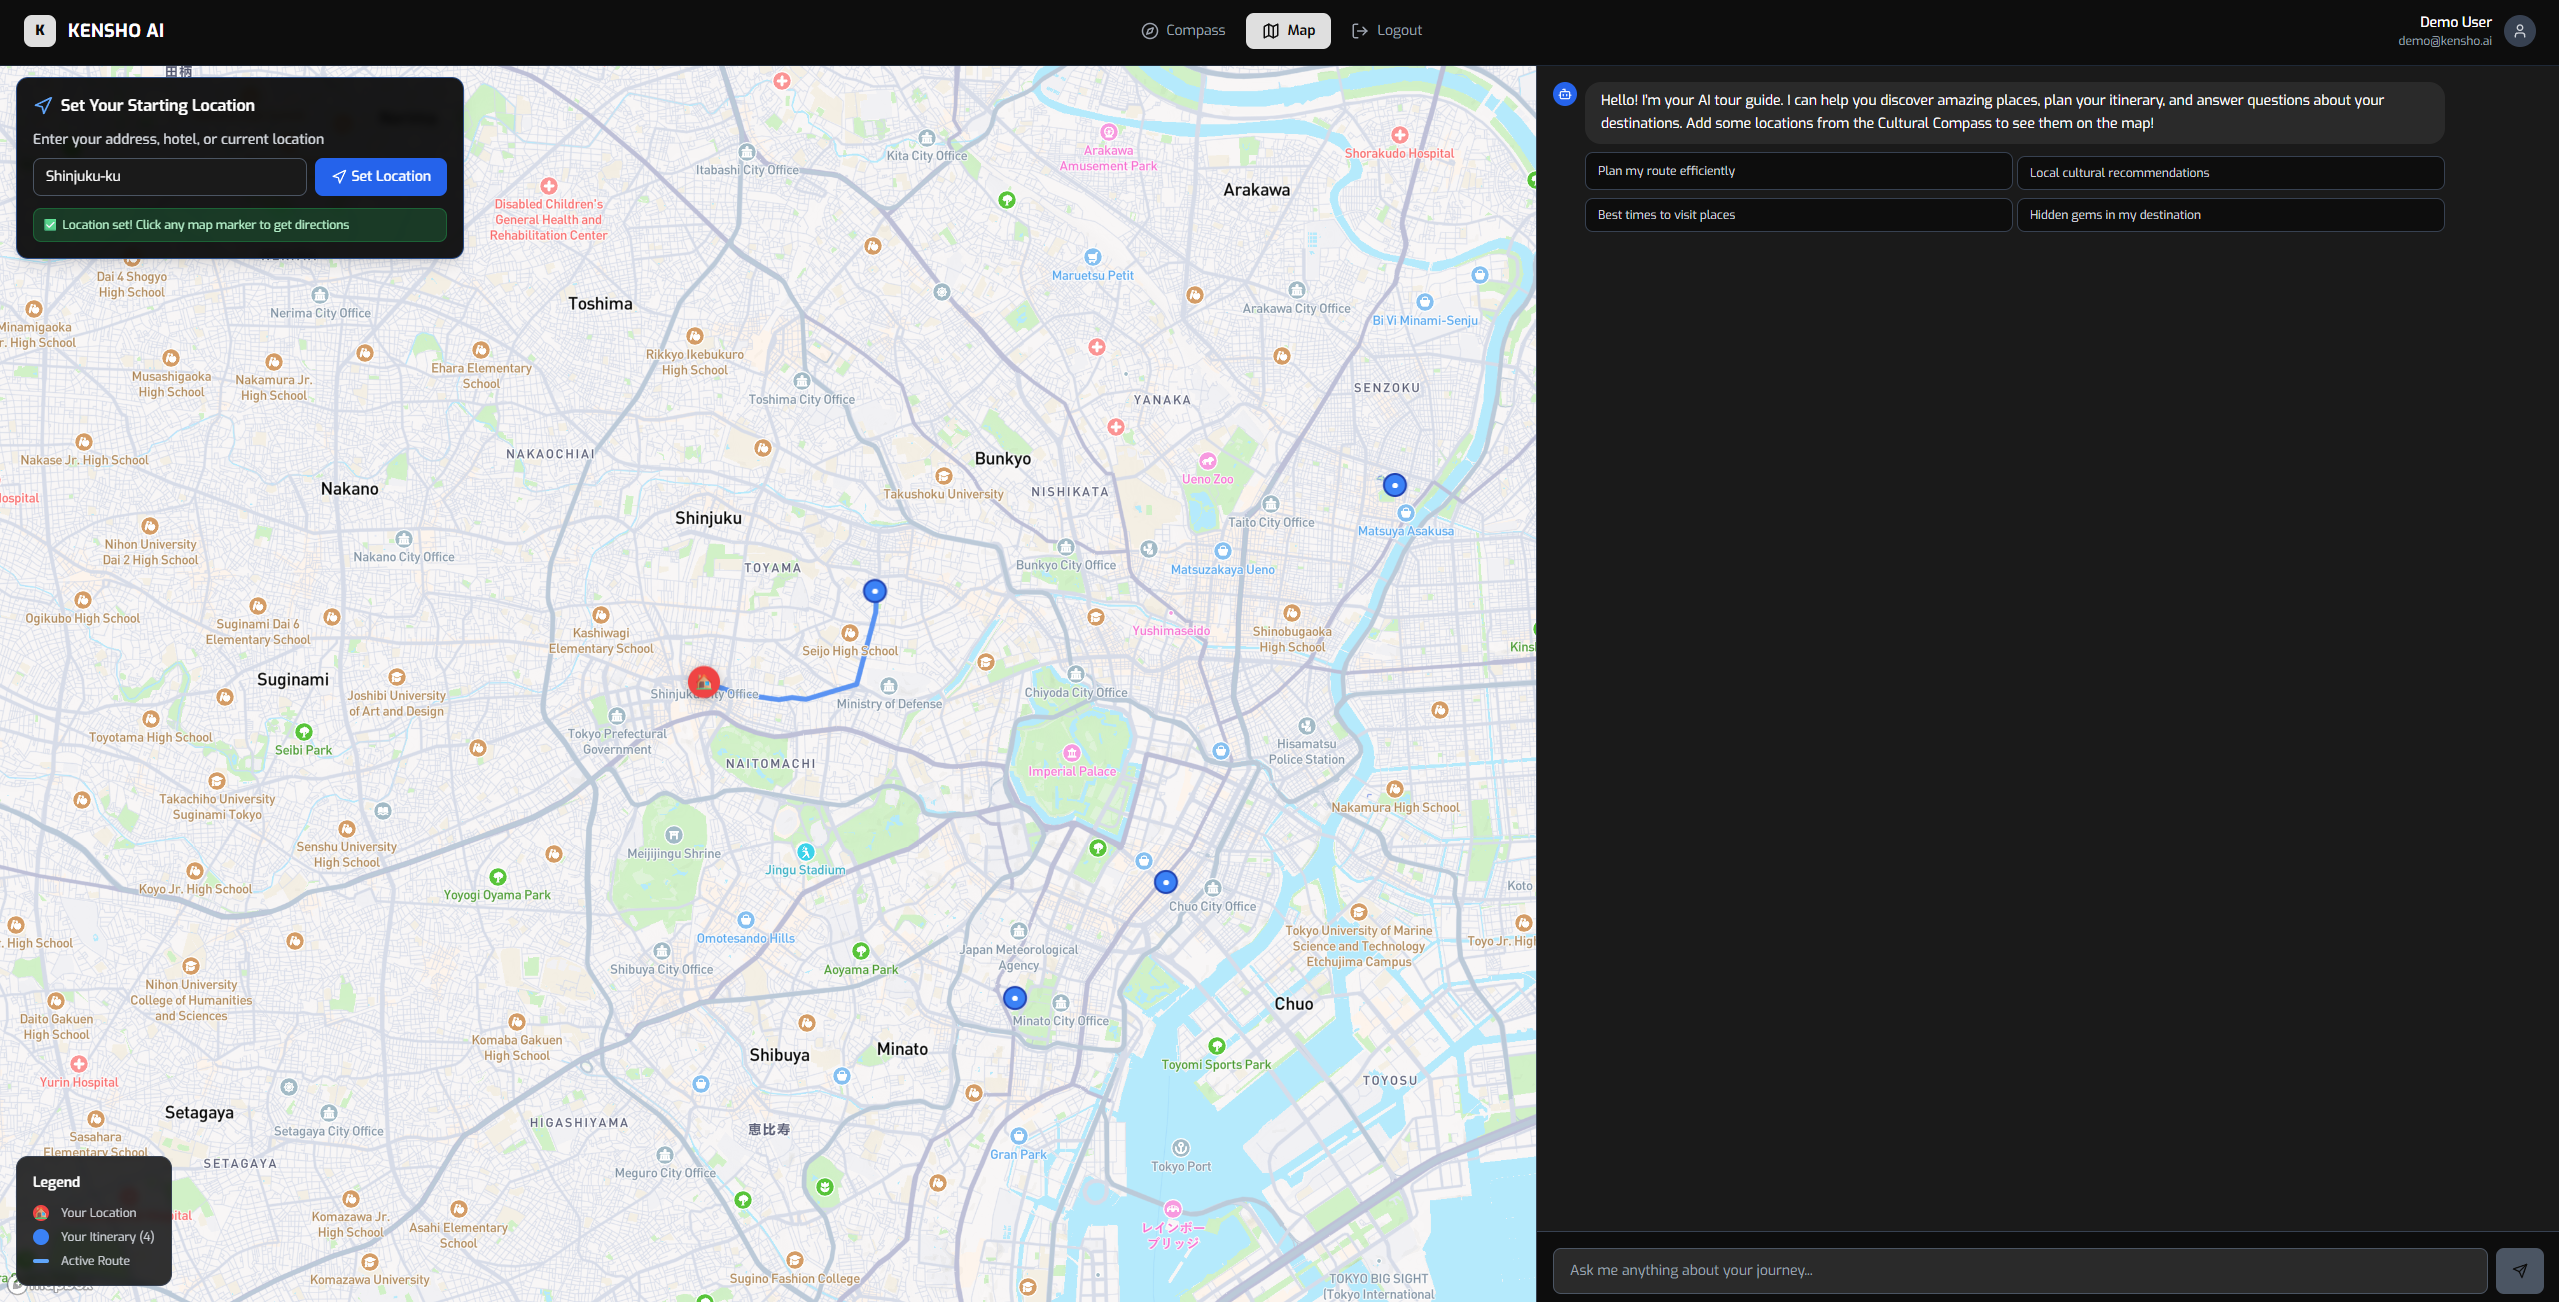Select the blue itinerary marker near Matsuya Asakusa
The image size is (2559, 1302).
[1394, 485]
